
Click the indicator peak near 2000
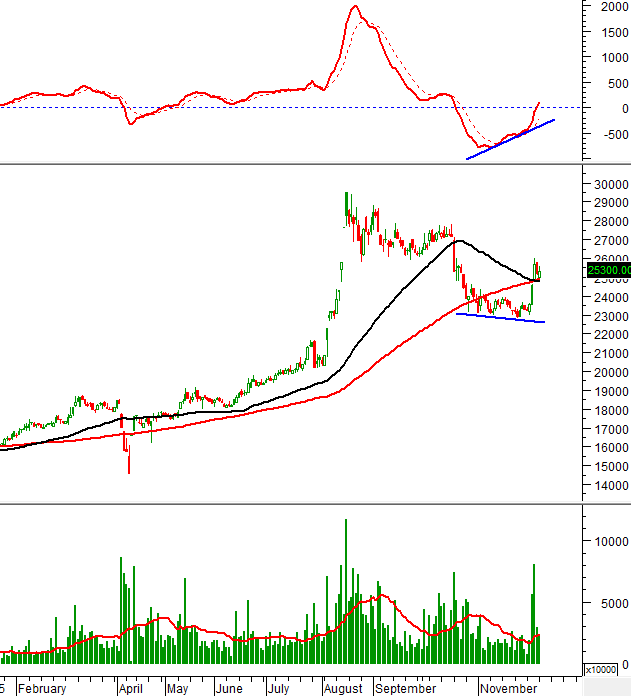(355, 7)
